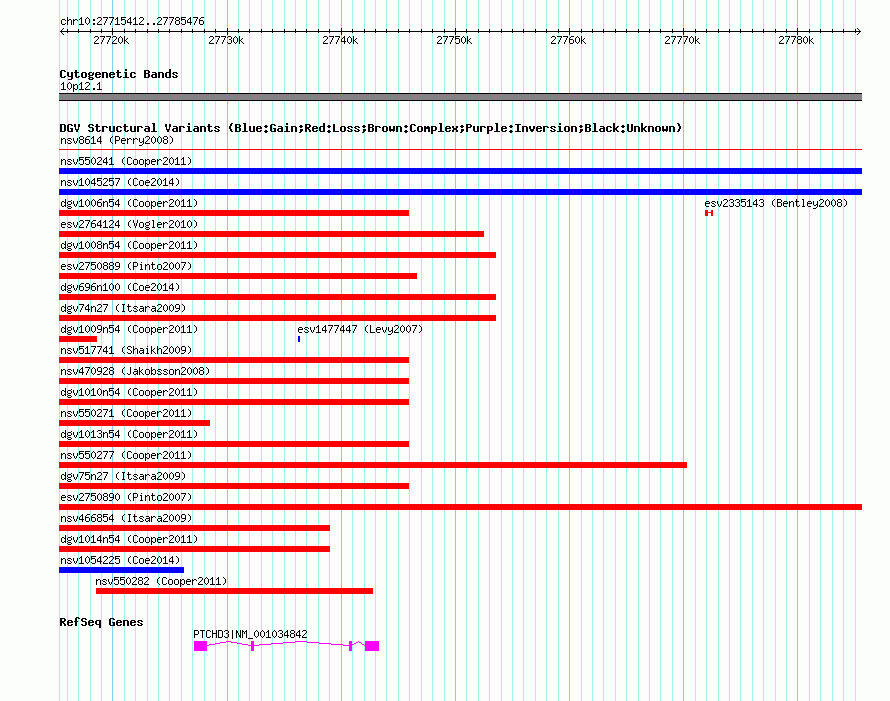Select the short dgv1009n54 (Cooper2011) red bar

78,339
